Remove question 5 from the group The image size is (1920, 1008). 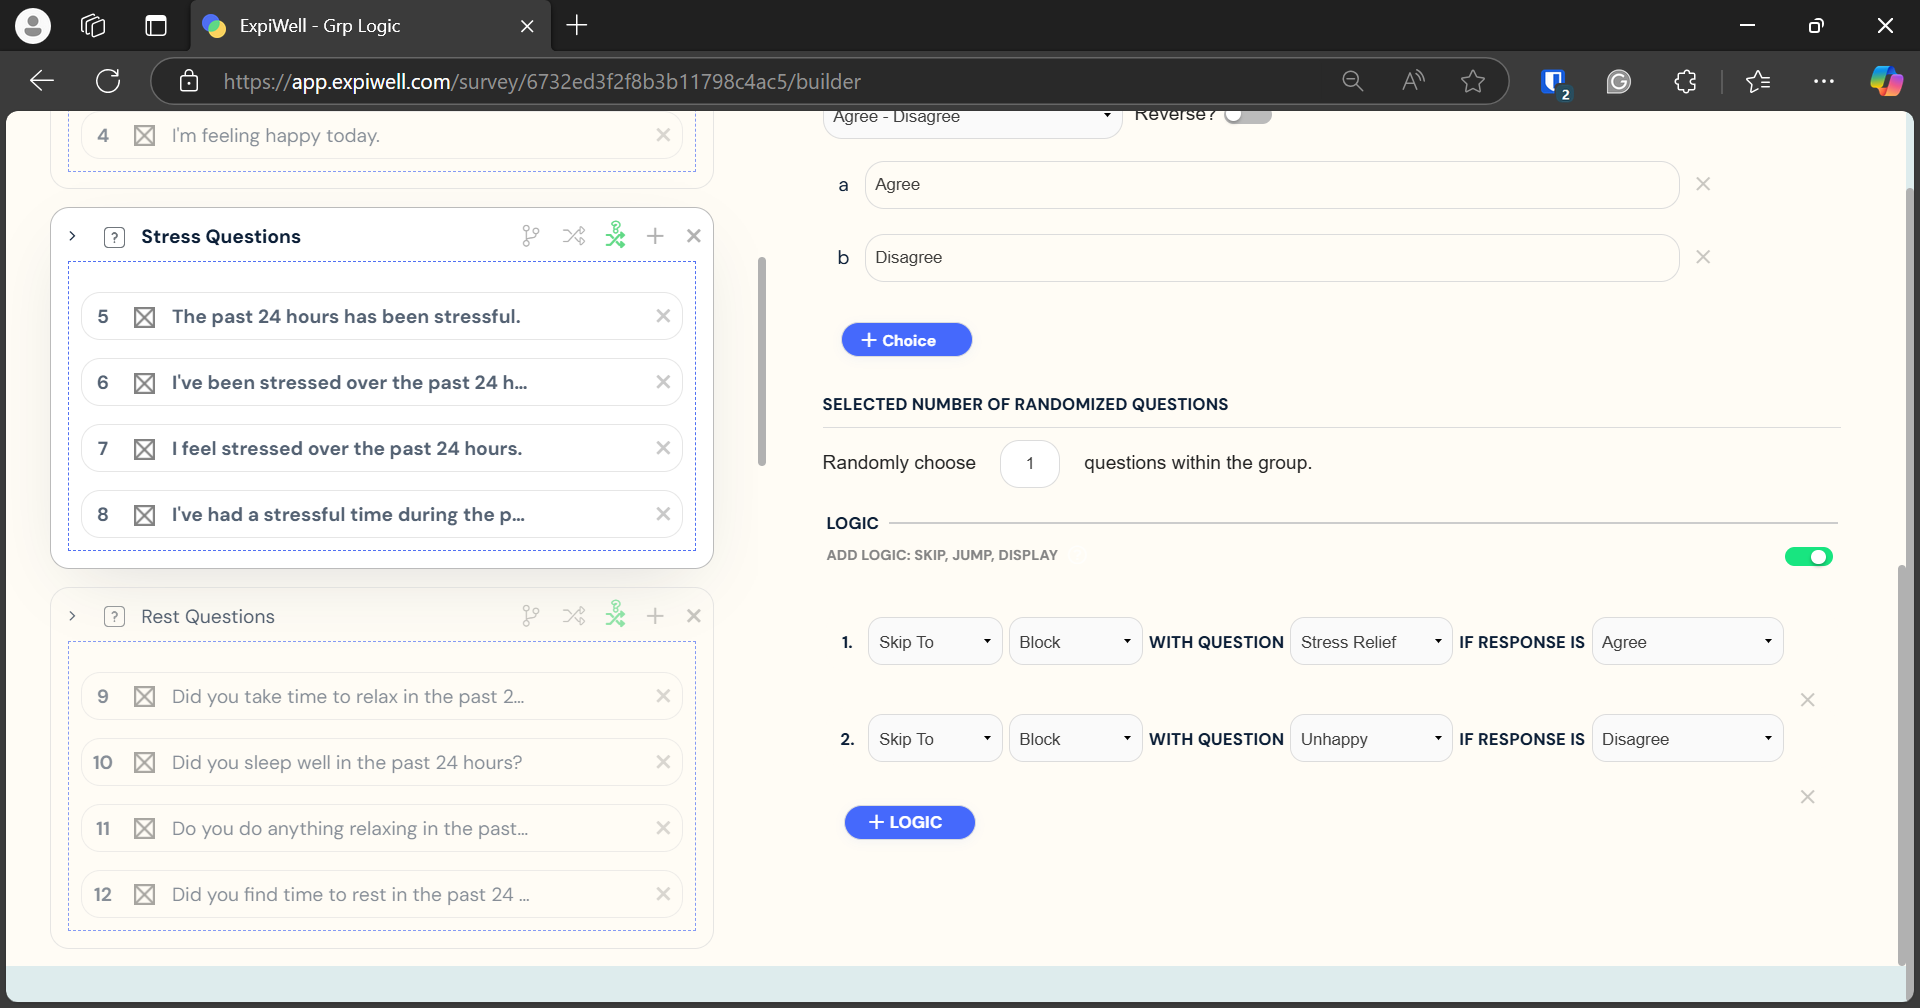click(x=663, y=316)
